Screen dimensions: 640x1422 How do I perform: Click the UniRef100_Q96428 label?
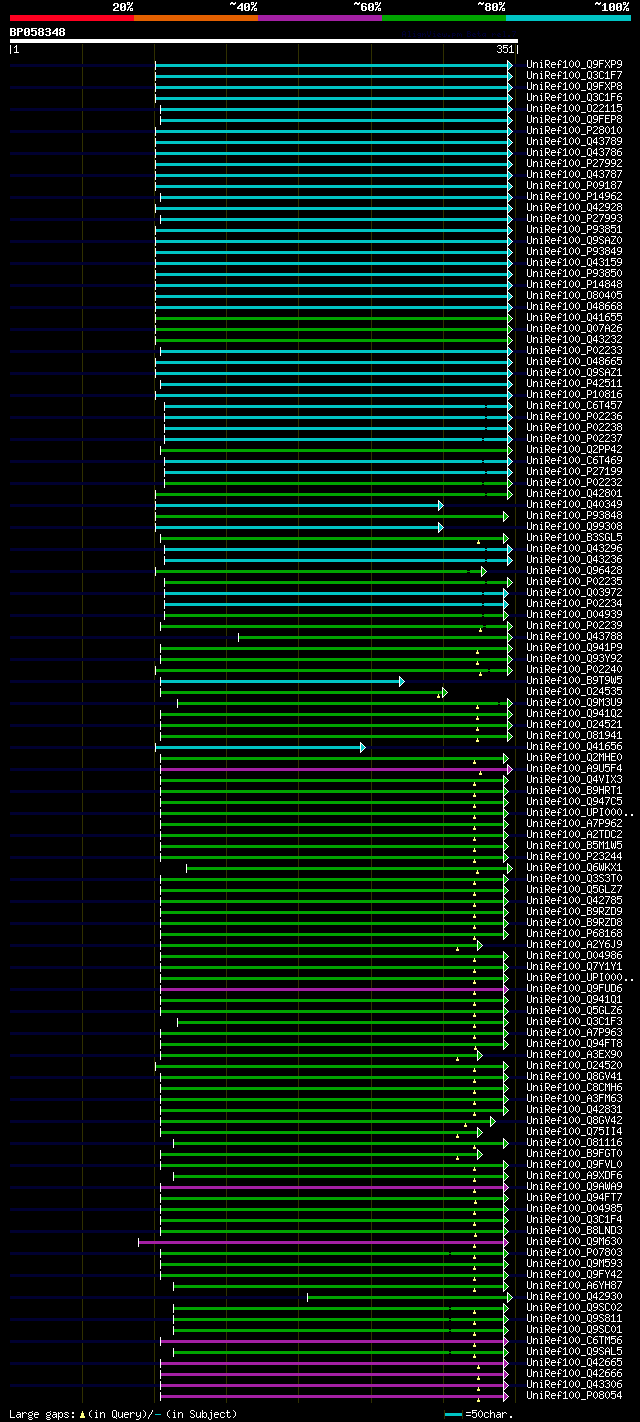574,571
